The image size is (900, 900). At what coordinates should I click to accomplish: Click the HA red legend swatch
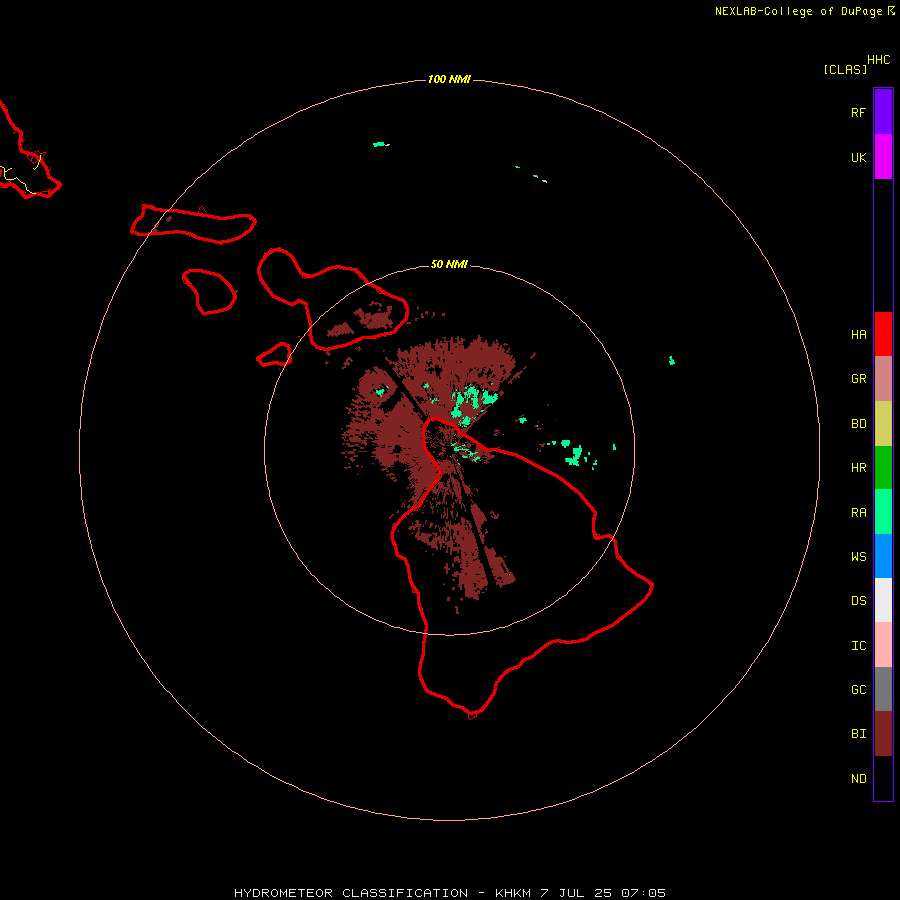(883, 334)
